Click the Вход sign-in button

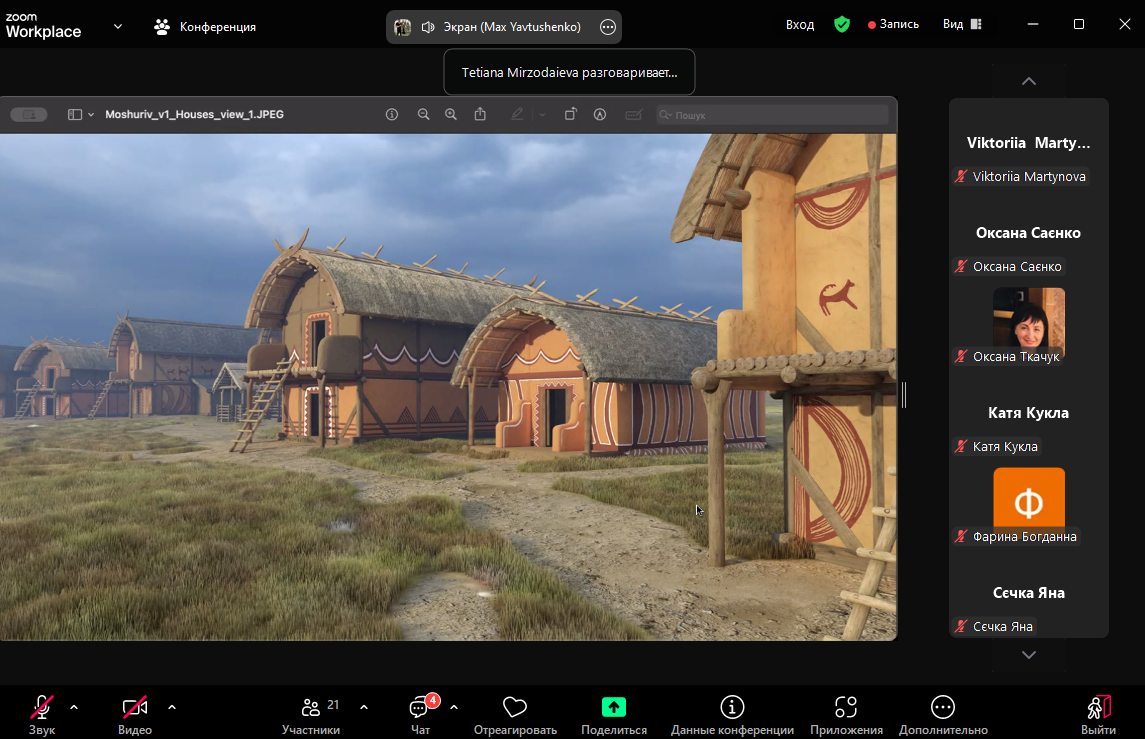point(799,25)
